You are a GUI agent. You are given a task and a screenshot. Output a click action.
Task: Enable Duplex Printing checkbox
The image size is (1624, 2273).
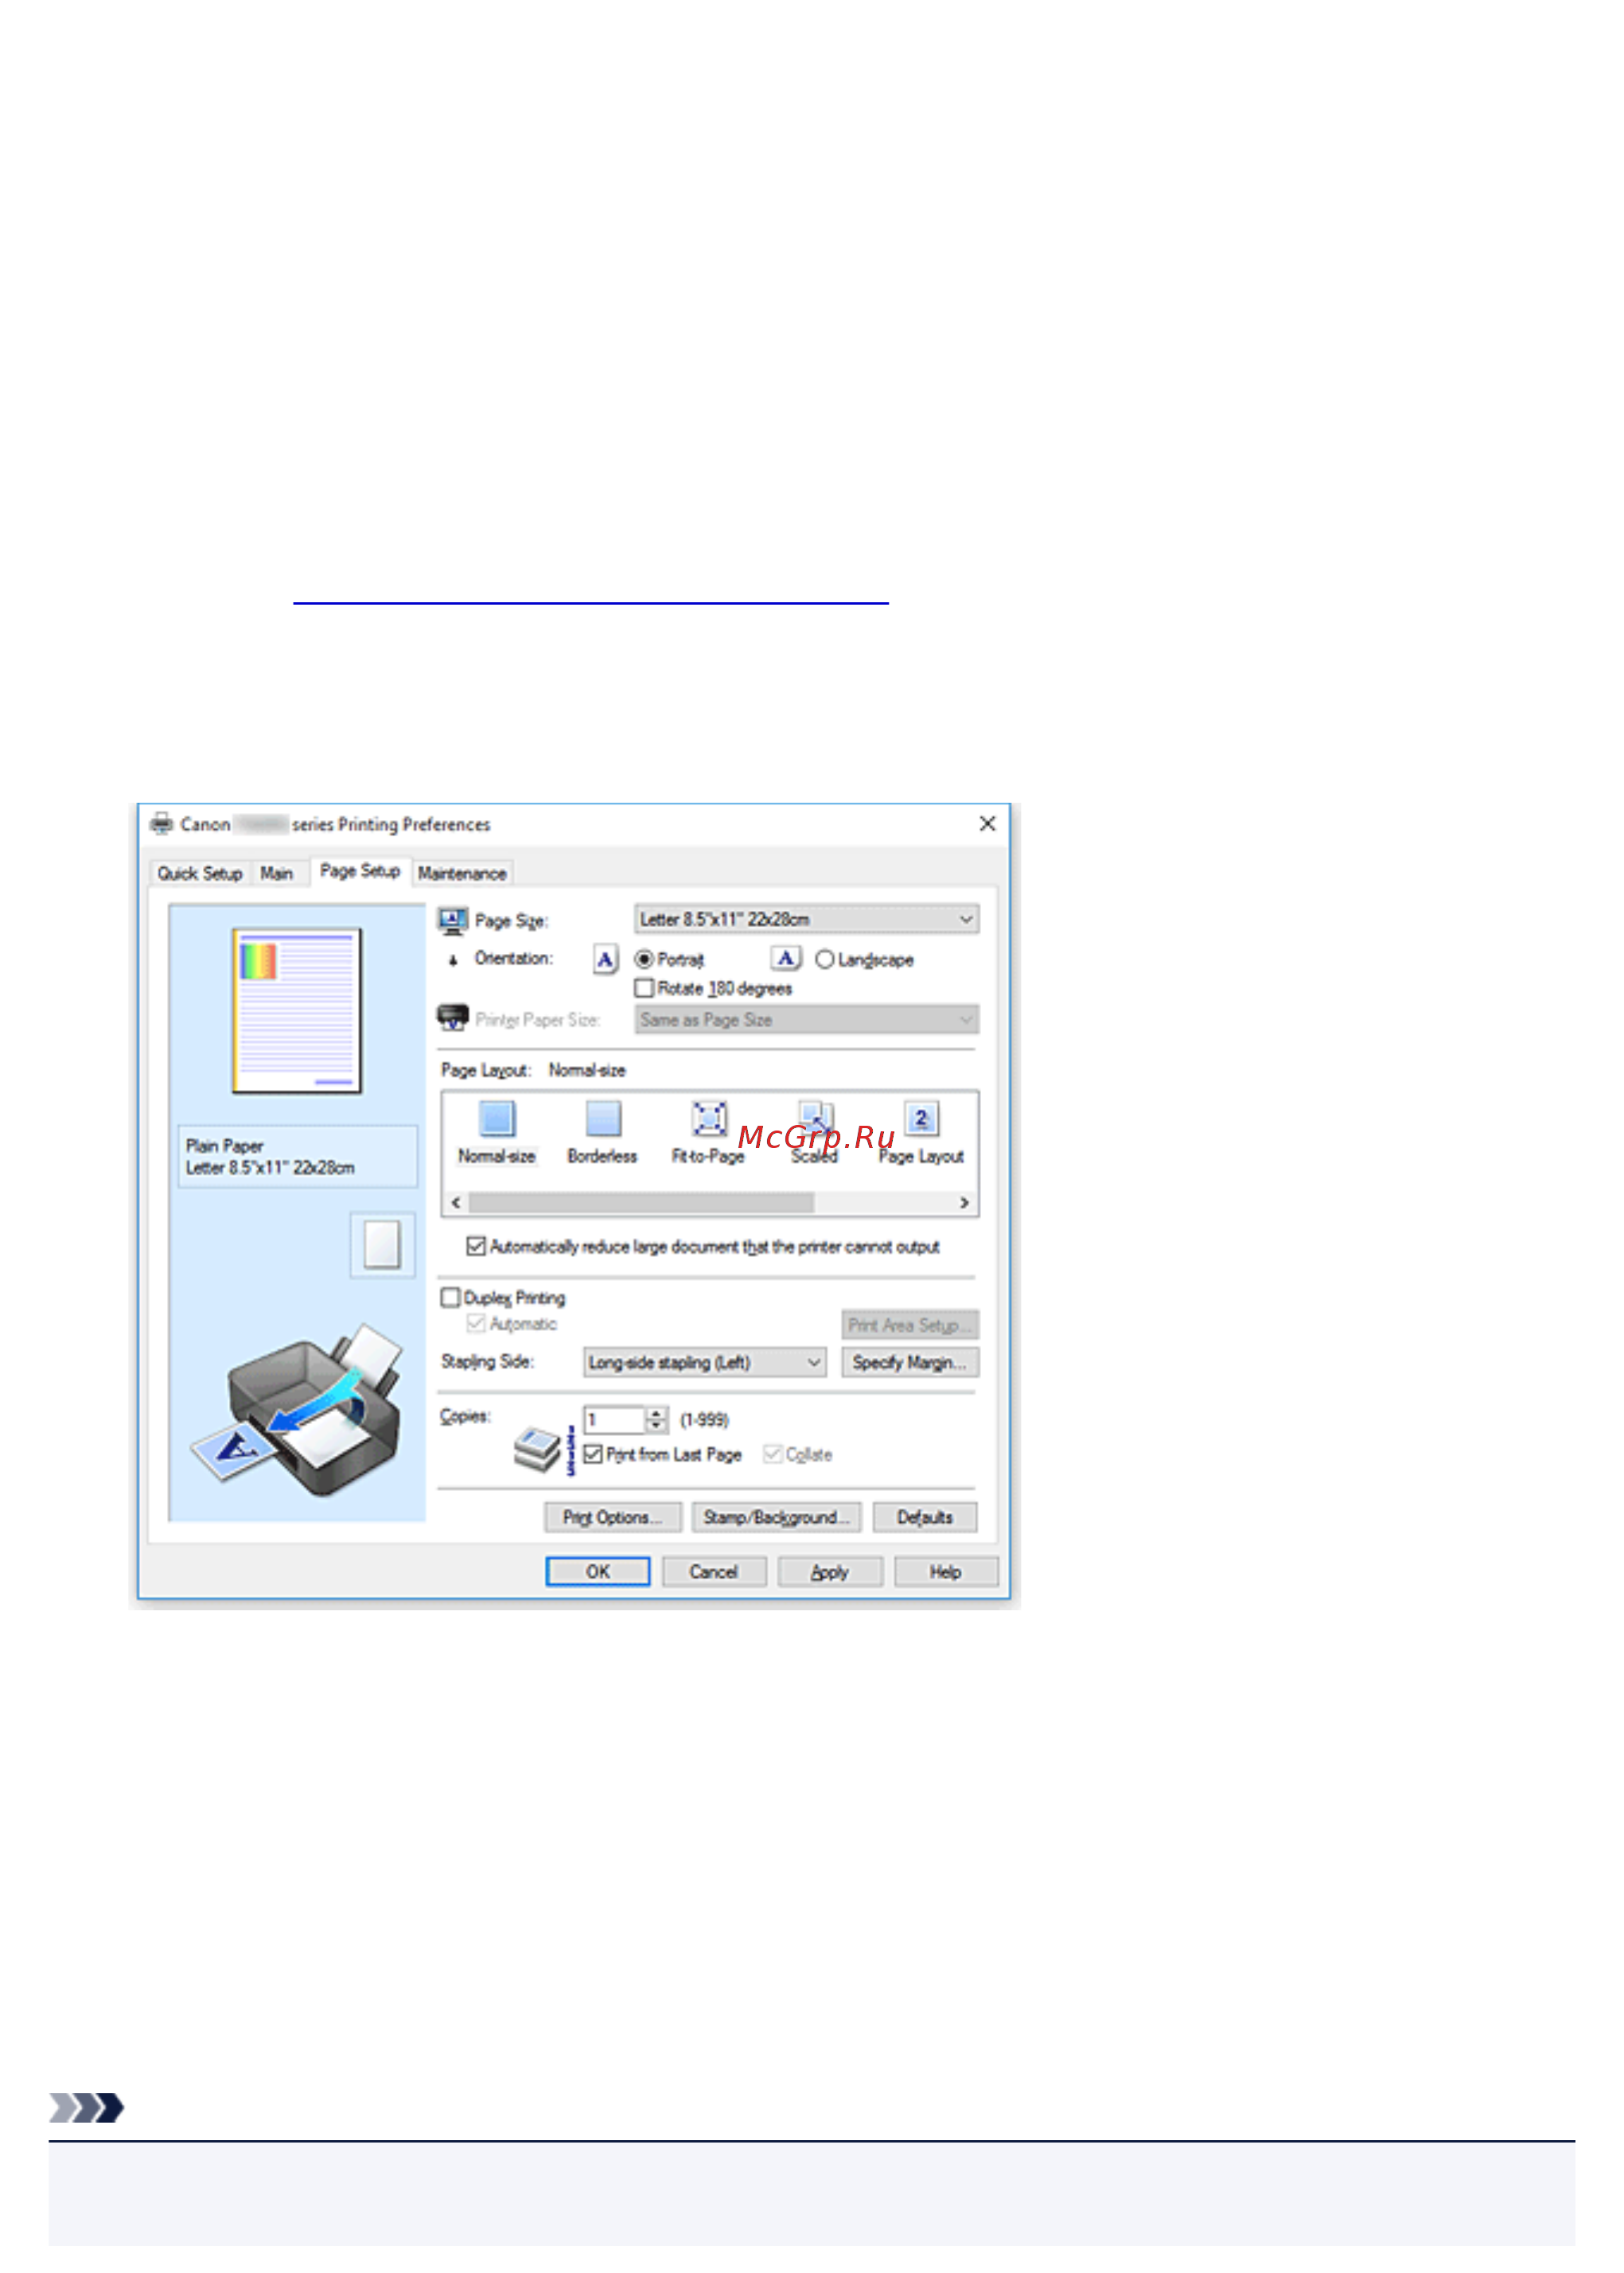click(x=450, y=1298)
